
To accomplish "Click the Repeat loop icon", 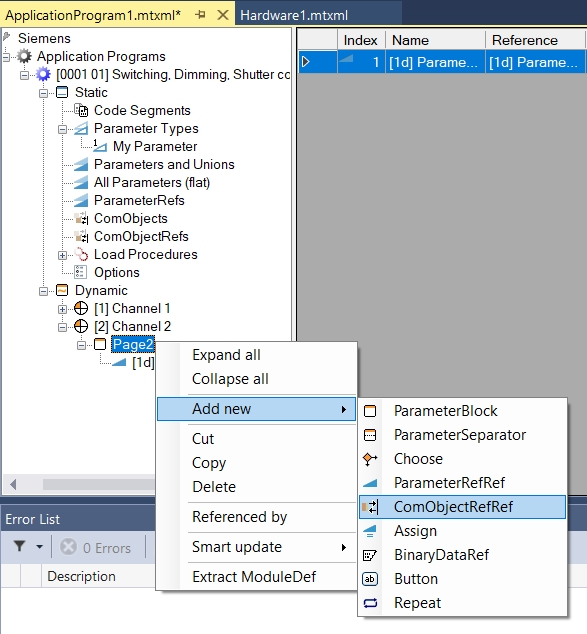I will pos(370,603).
